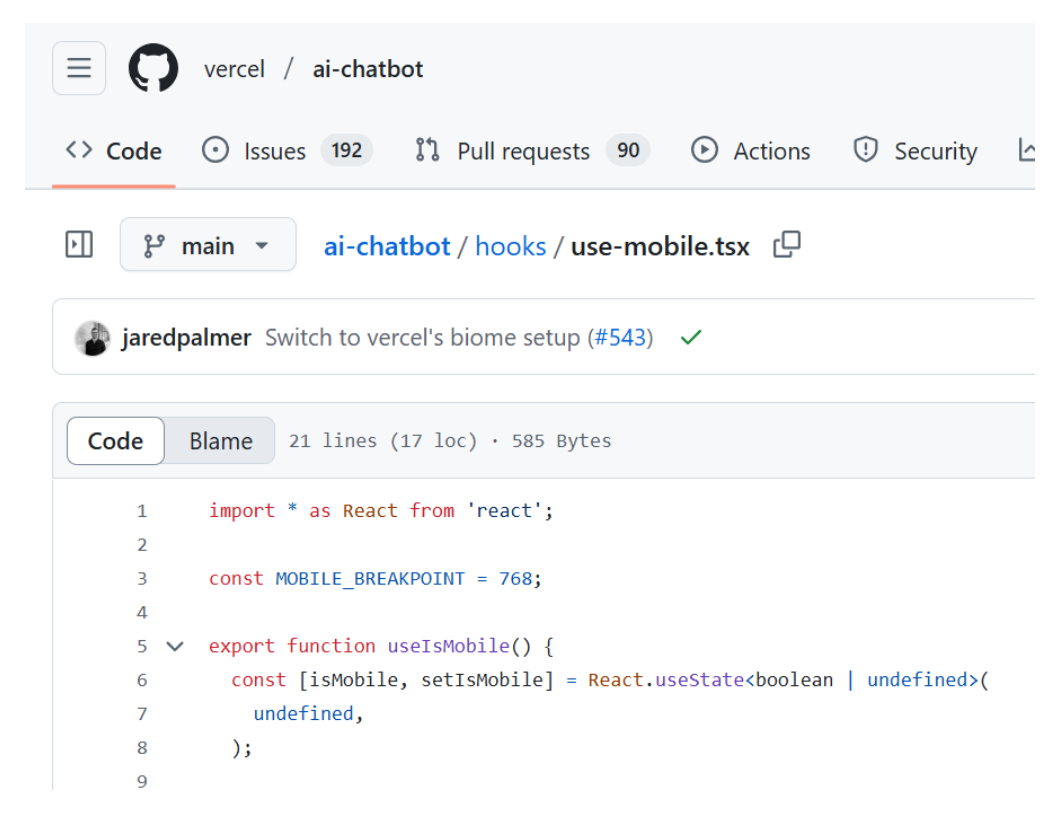Open the vercel owner link
The image size is (1059, 816).
point(234,69)
